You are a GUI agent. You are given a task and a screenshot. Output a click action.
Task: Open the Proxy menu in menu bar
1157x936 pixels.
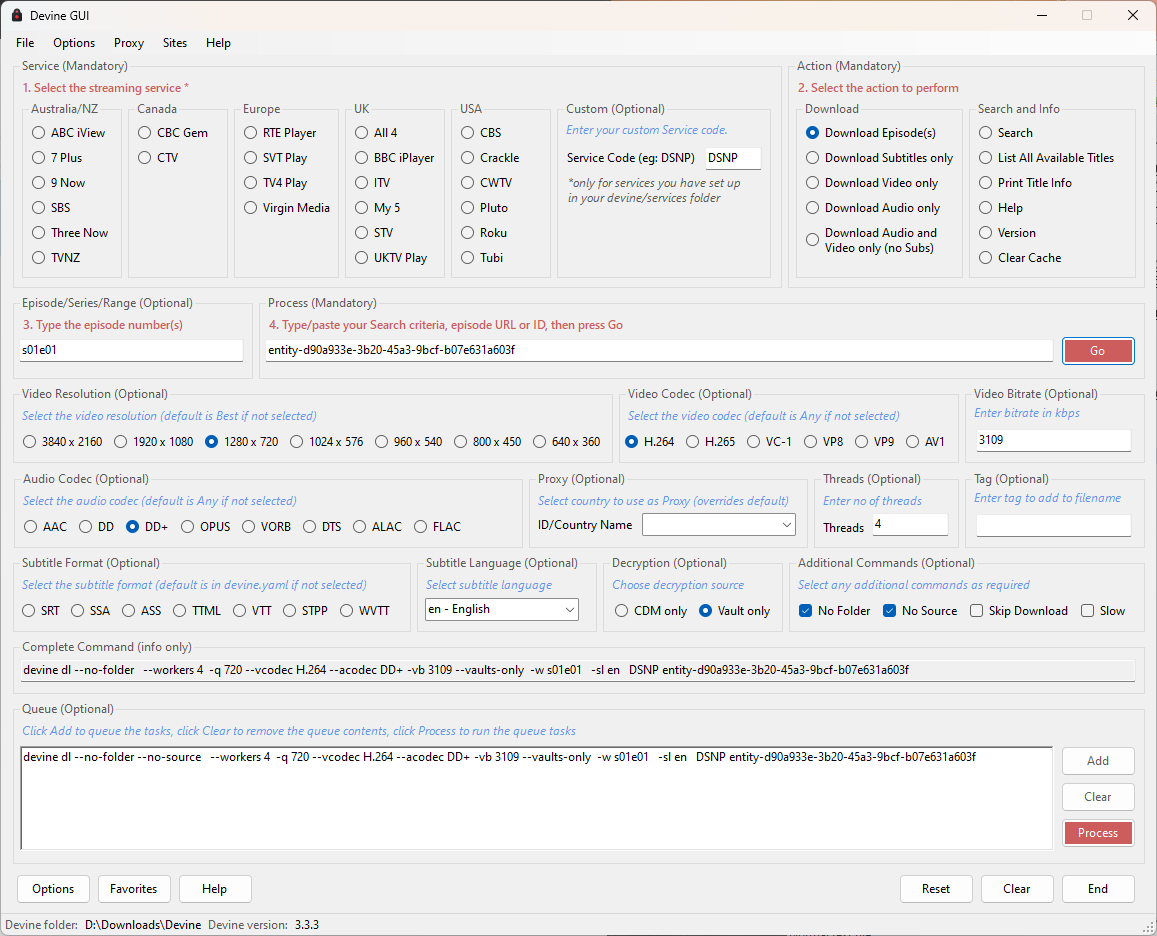tap(129, 43)
